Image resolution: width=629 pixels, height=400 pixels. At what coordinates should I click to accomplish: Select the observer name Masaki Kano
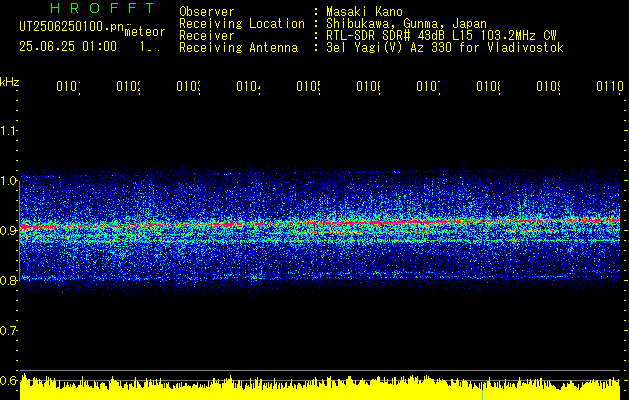[x=364, y=11]
